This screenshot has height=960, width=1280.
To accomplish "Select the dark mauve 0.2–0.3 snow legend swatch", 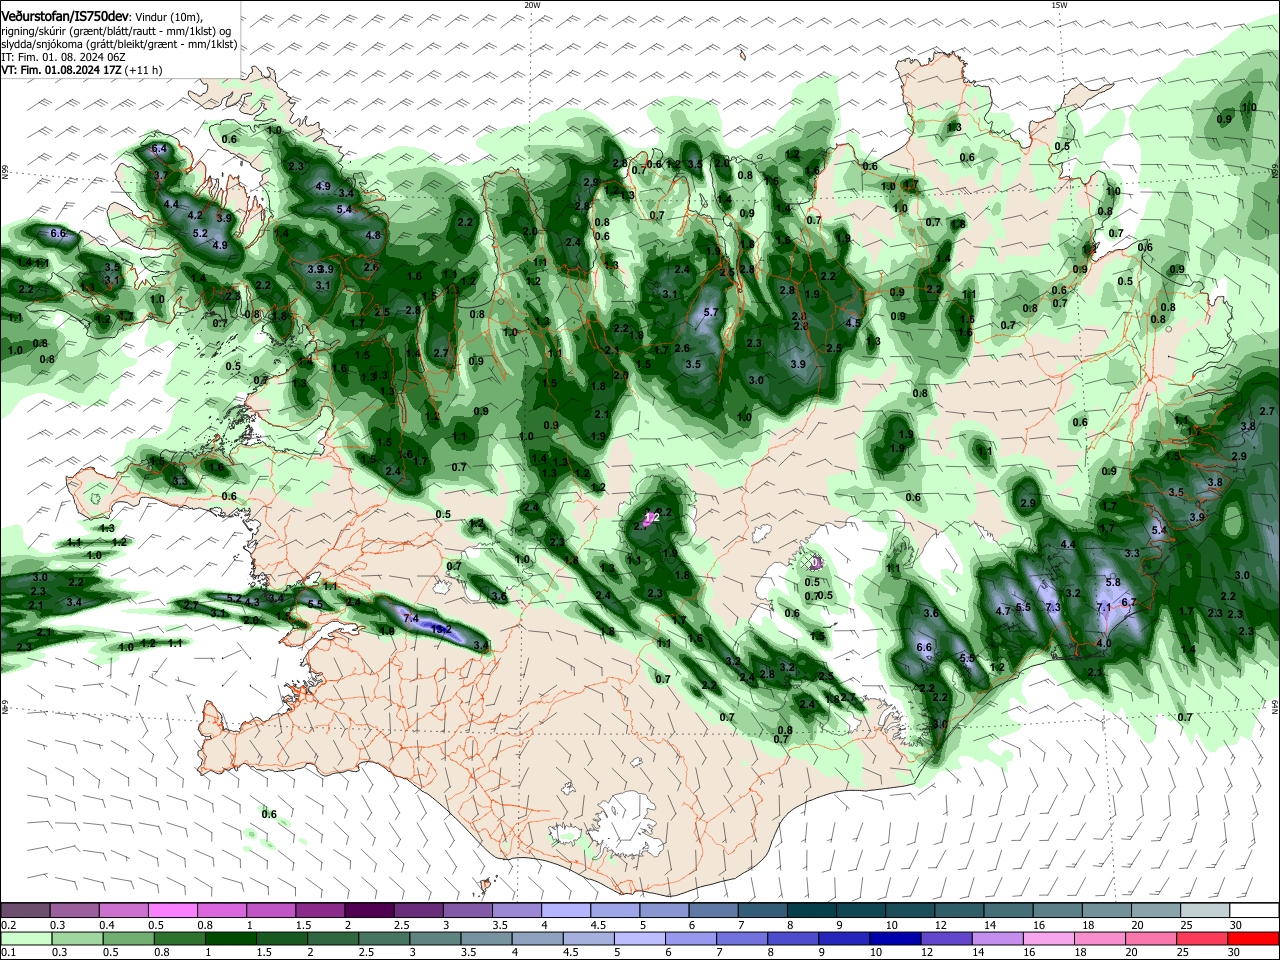I will click(24, 911).
